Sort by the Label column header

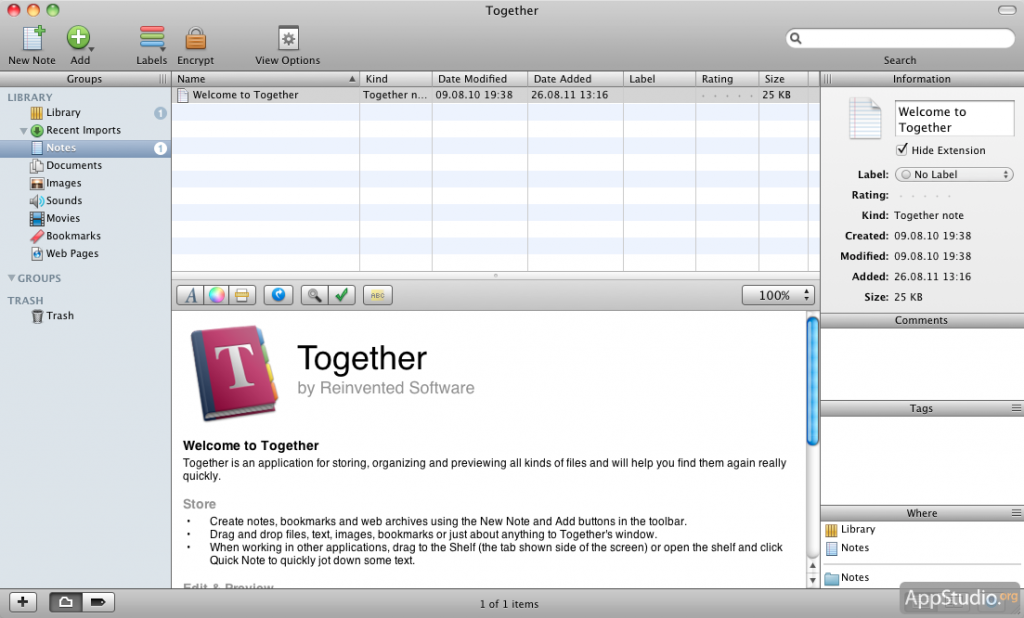pyautogui.click(x=660, y=78)
